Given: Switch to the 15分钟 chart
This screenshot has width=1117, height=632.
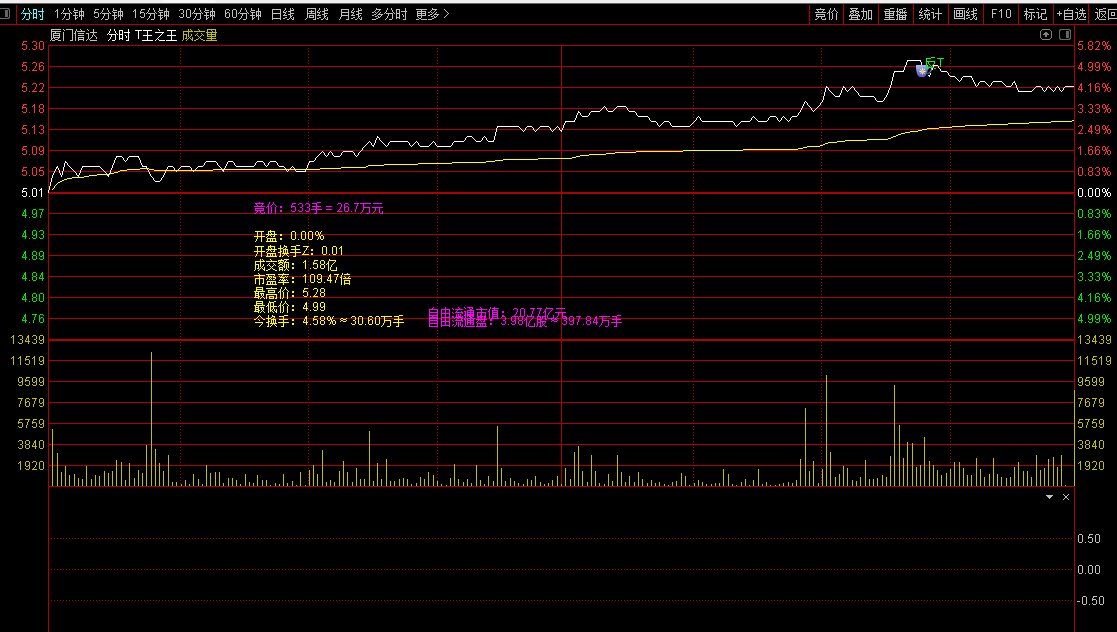Looking at the screenshot, I should (151, 14).
